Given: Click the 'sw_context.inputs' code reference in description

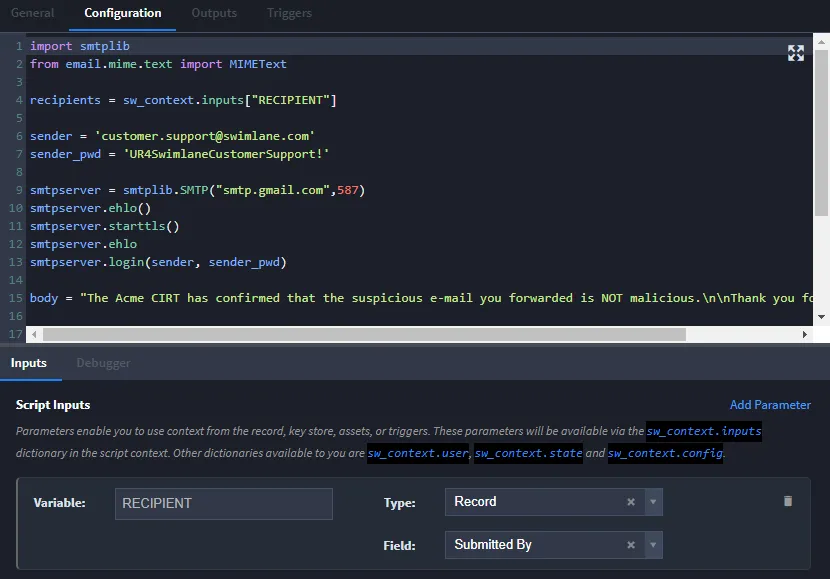Looking at the screenshot, I should [703, 431].
